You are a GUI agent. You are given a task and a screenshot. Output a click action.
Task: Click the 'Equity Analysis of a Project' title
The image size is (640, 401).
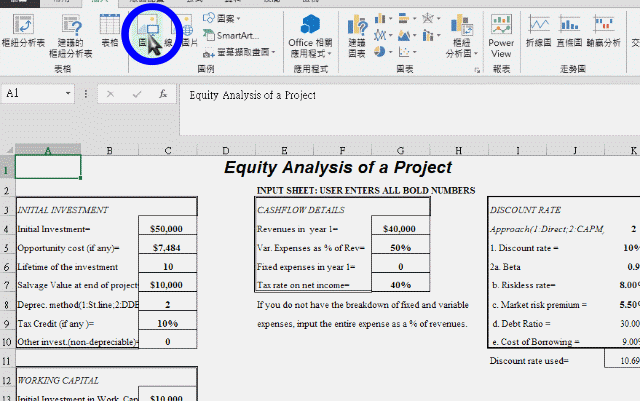coord(338,167)
